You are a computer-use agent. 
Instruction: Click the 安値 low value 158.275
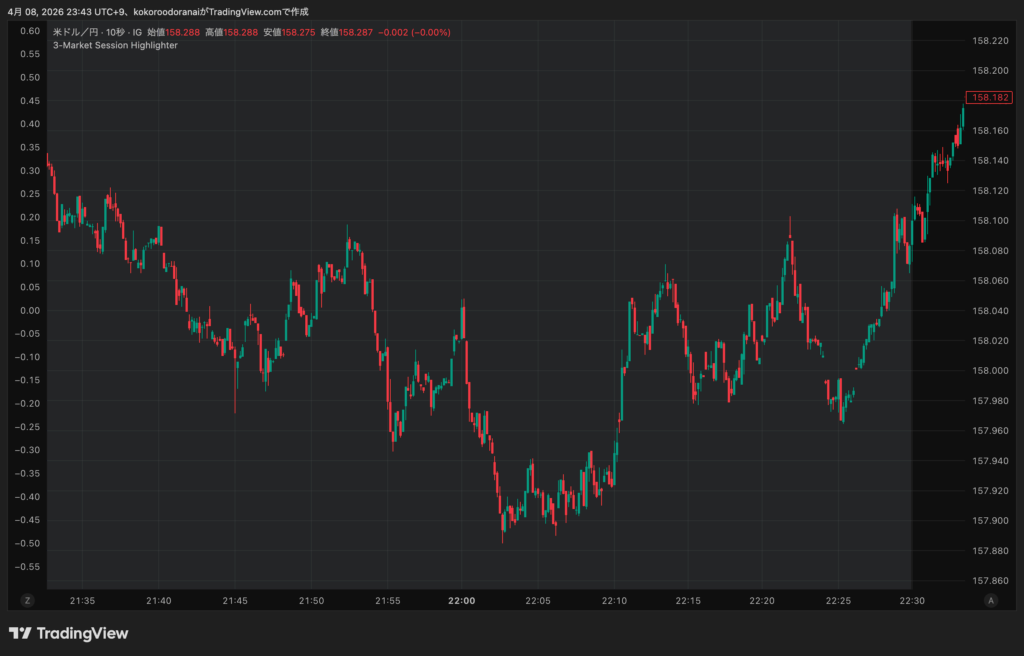(298, 32)
